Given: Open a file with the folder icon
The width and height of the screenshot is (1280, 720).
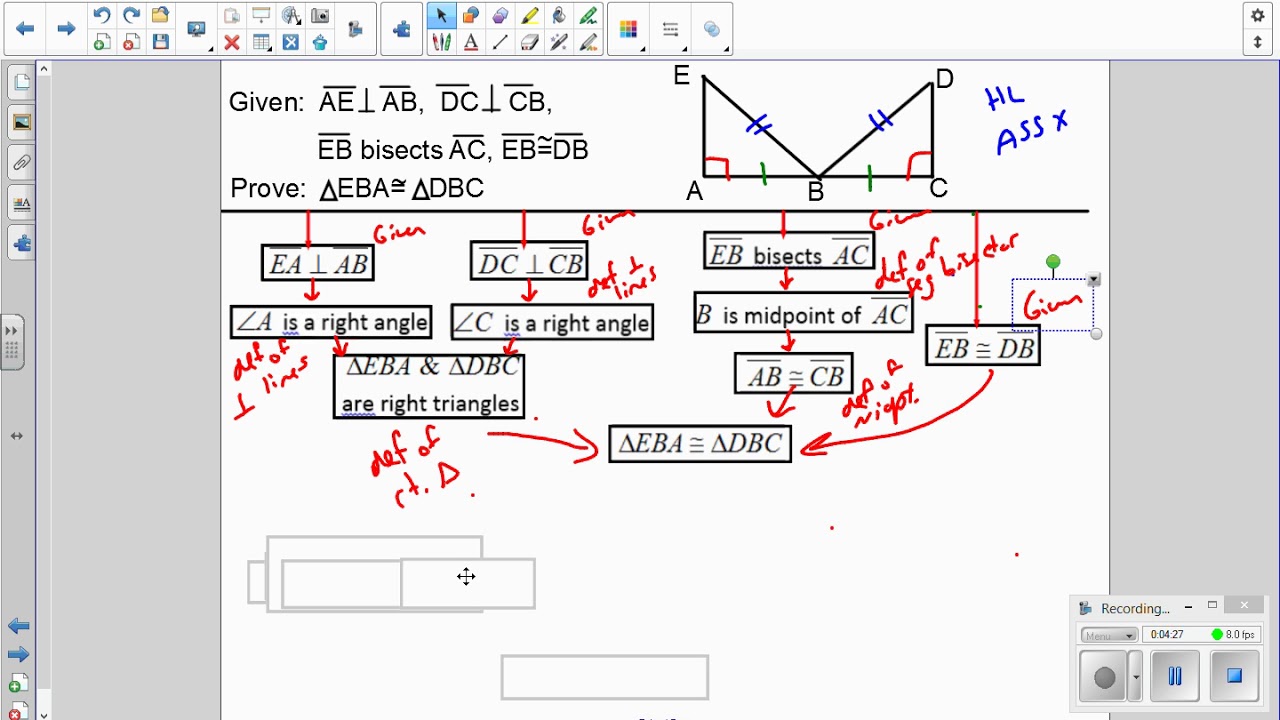Looking at the screenshot, I should point(161,15).
